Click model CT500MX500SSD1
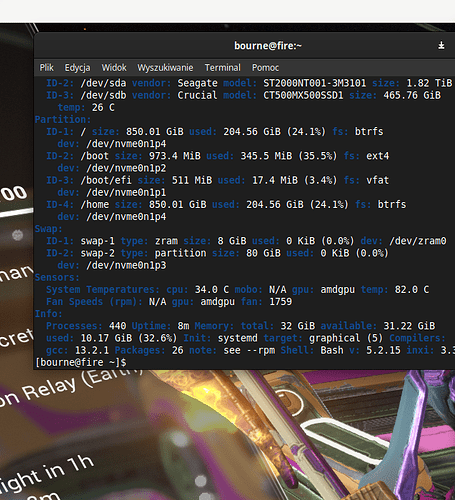455x500 pixels. click(x=303, y=95)
